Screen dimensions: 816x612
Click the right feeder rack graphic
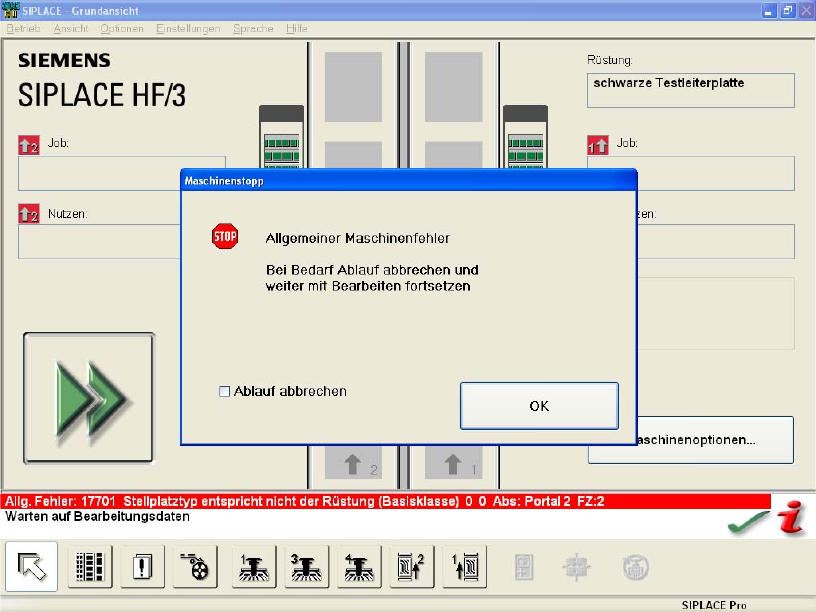[x=525, y=136]
